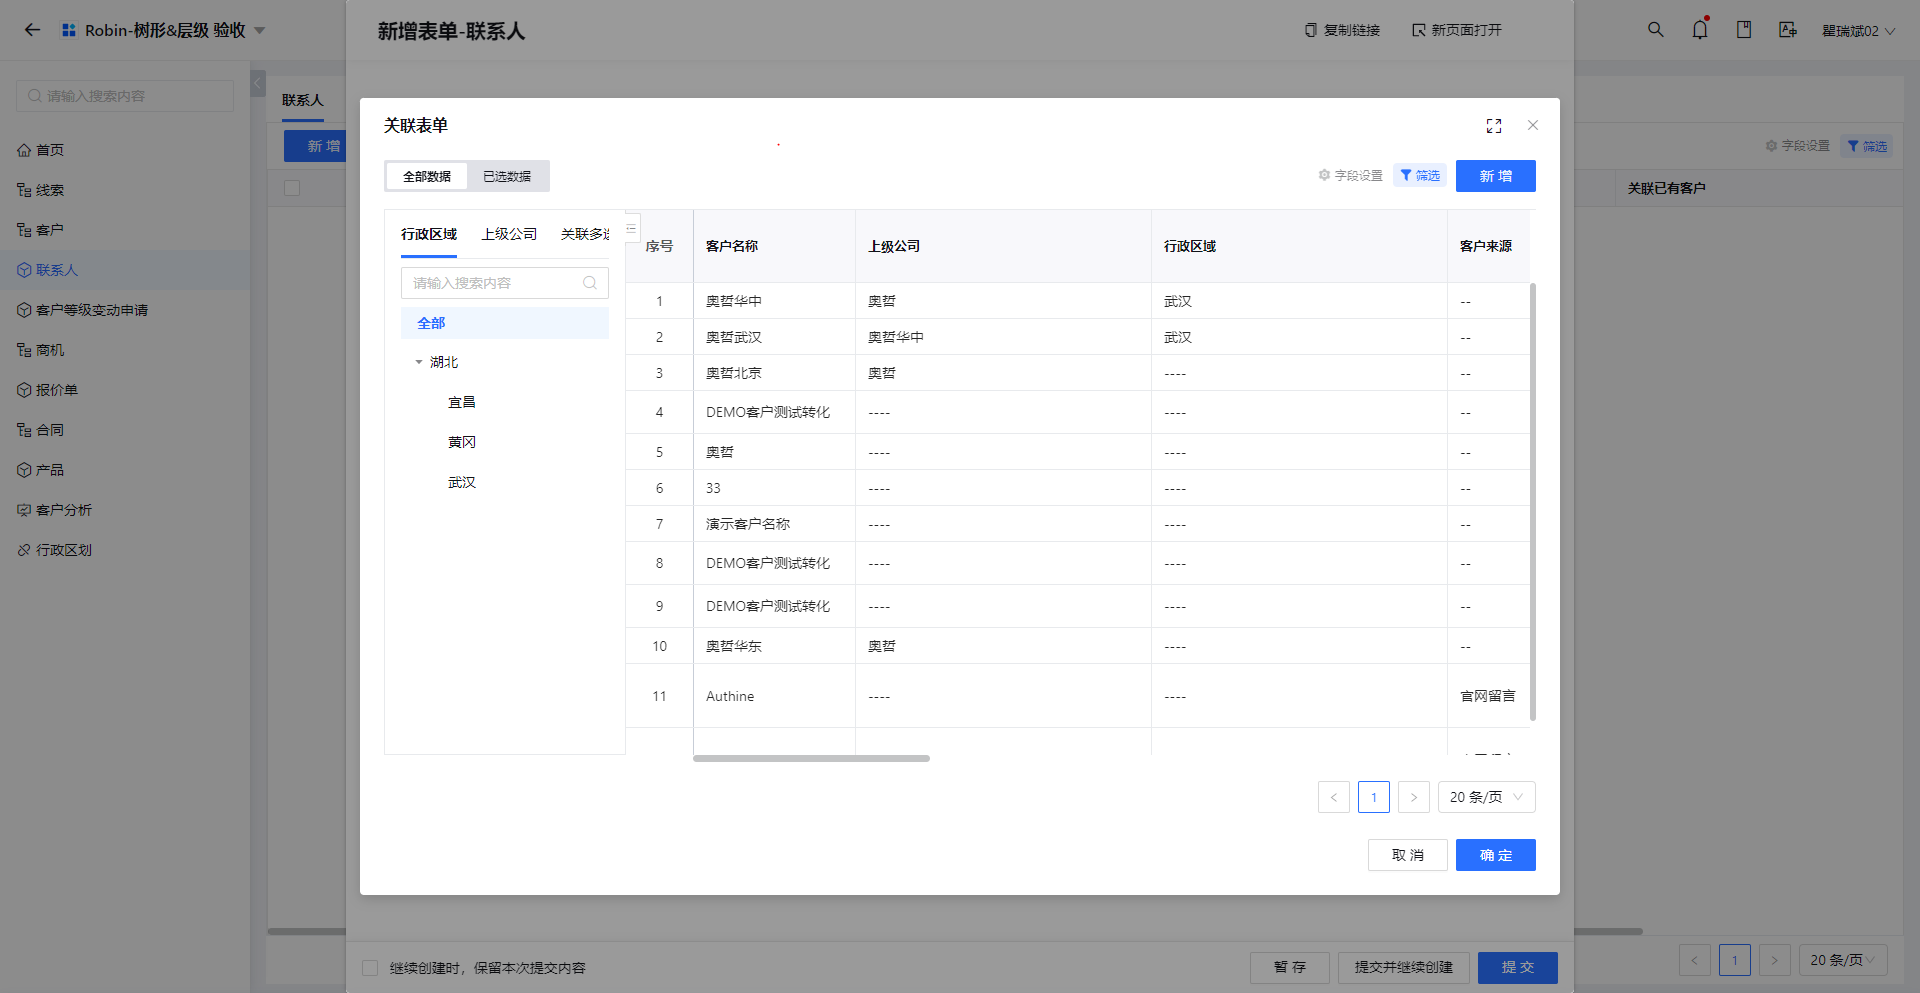The width and height of the screenshot is (1920, 993).
Task: Click the add-member icon in header
Action: click(1788, 30)
